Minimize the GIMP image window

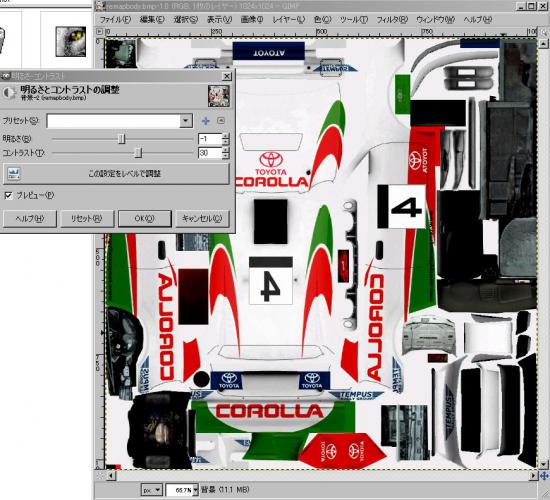(522, 6)
